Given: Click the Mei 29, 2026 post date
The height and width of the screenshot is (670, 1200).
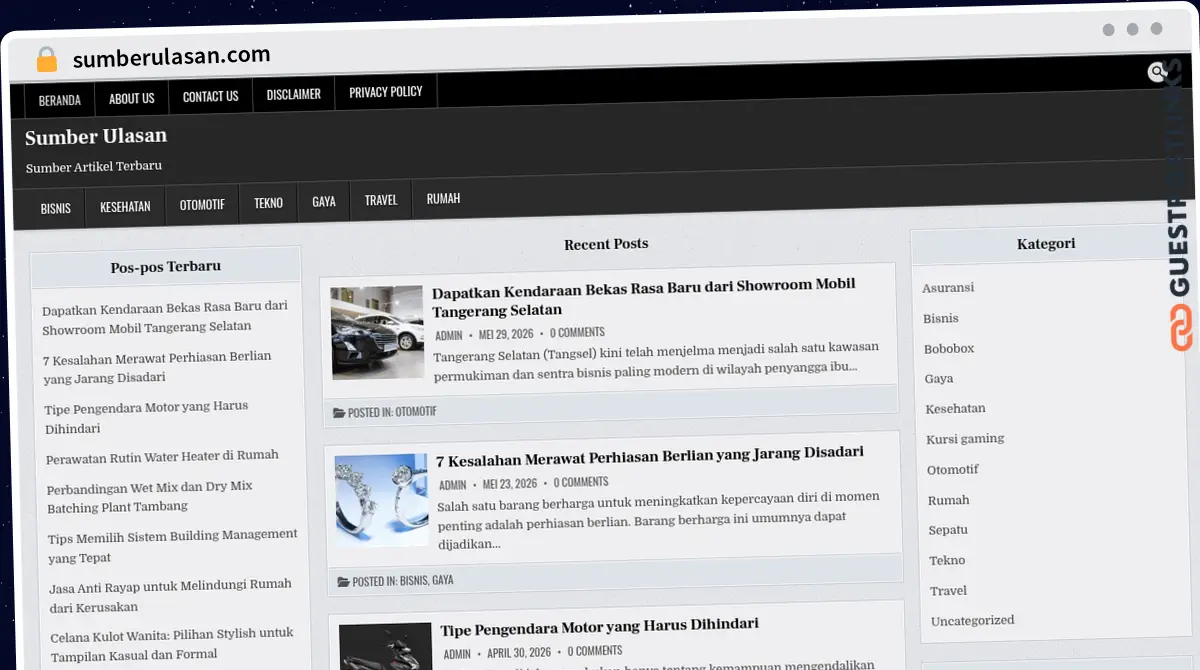Looking at the screenshot, I should pos(506,334).
